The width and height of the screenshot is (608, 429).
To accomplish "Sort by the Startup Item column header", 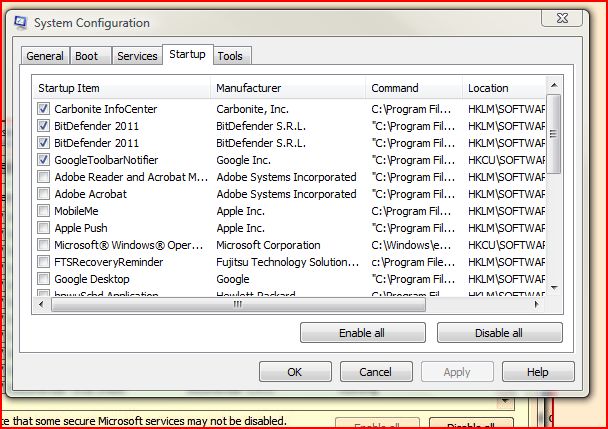I will (x=122, y=88).
